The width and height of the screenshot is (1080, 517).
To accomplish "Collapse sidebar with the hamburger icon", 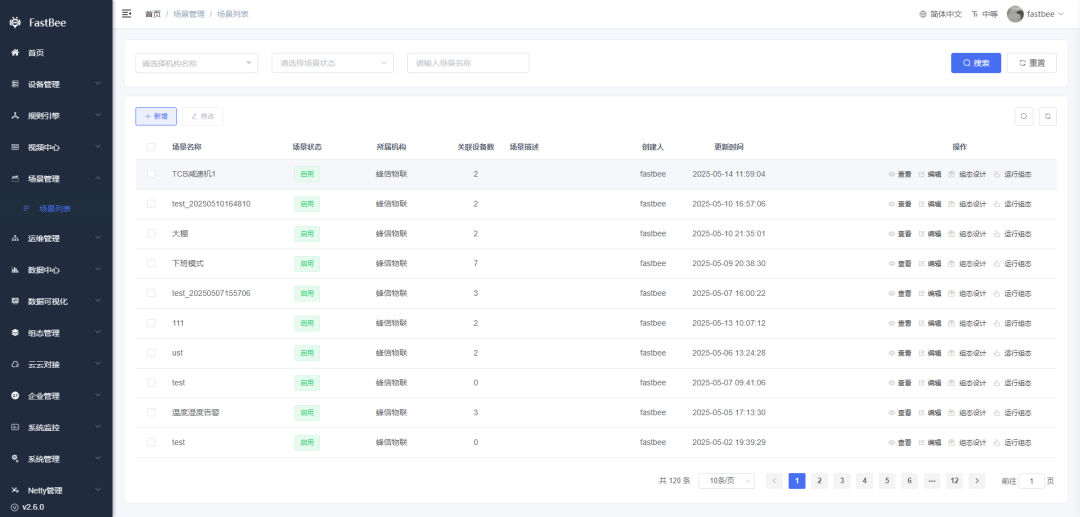I will point(126,14).
